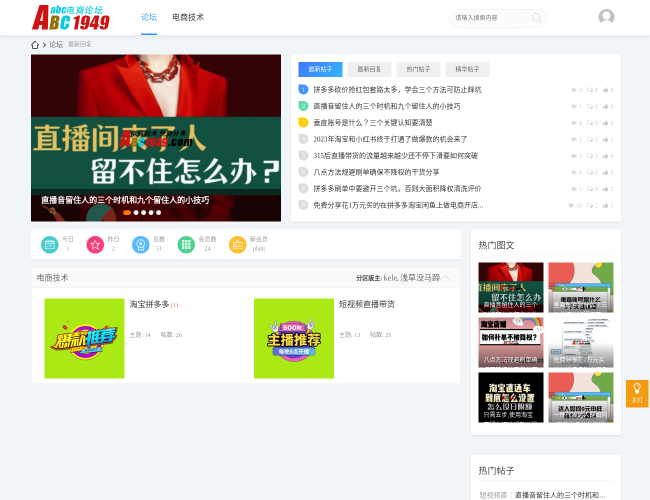The image size is (650, 500).
Task: Click the 昨日 star stats icon
Action: coord(95,244)
